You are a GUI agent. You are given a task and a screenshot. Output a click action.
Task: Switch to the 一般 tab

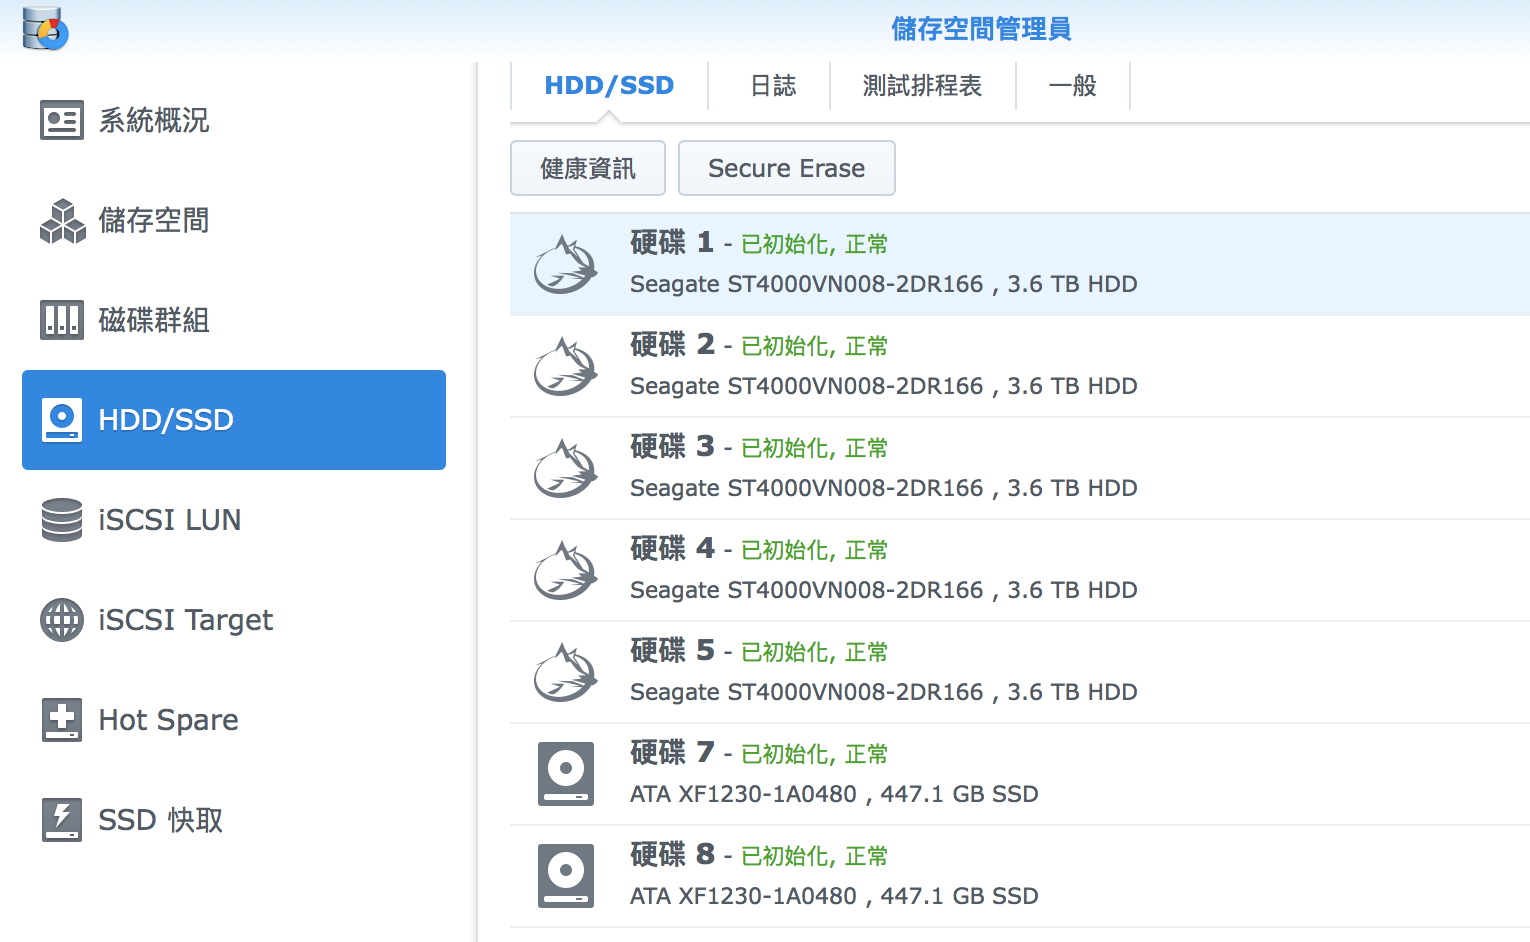[1072, 86]
